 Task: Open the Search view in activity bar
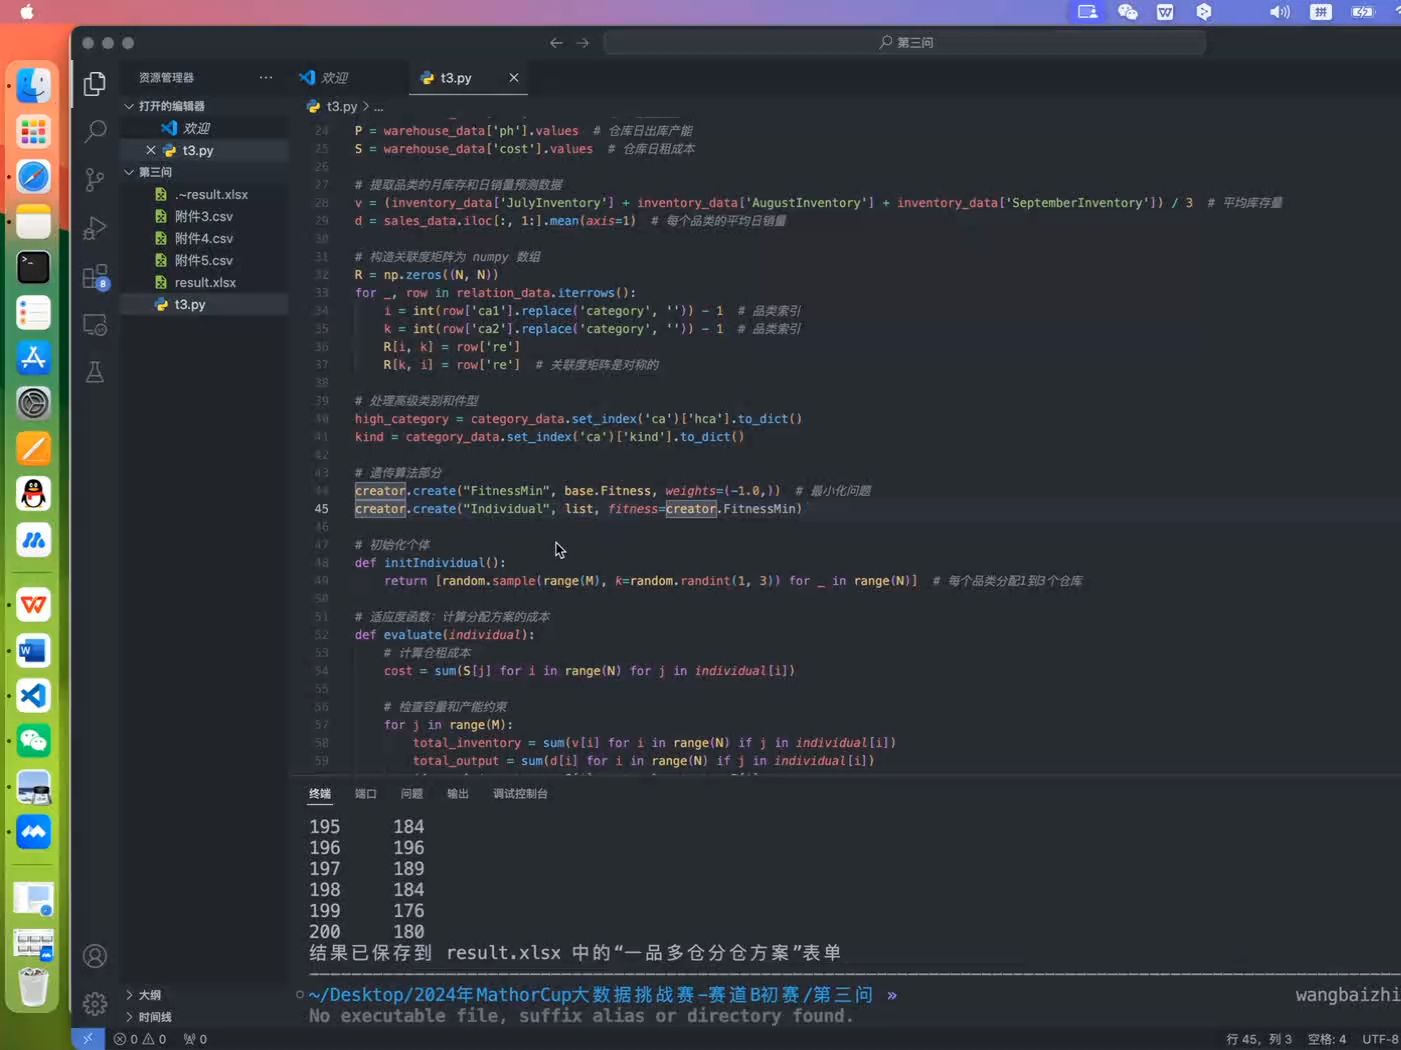tap(95, 131)
